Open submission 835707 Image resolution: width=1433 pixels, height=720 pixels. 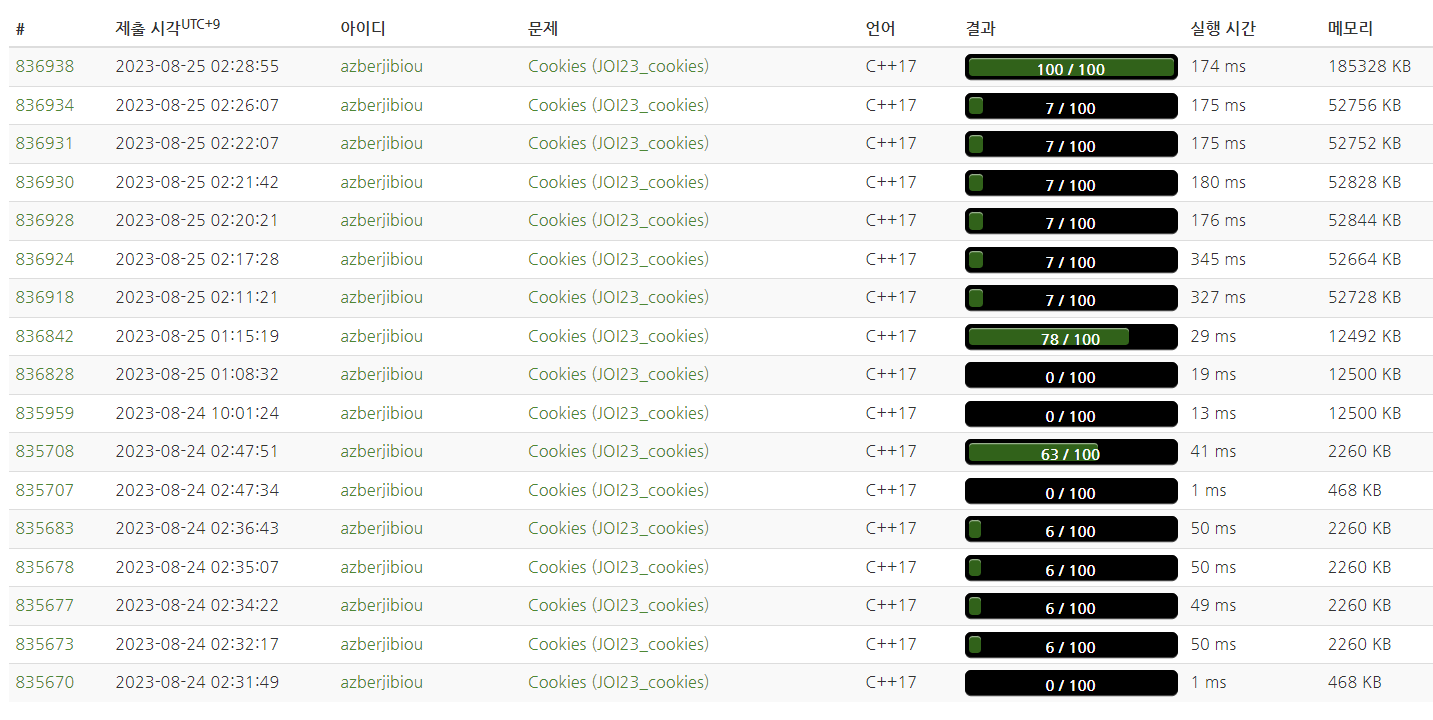[45, 490]
